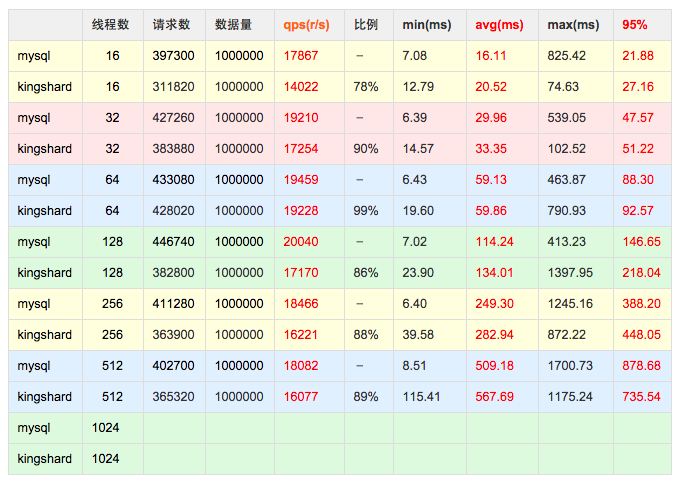Select 95% value 735.54

[641, 397]
